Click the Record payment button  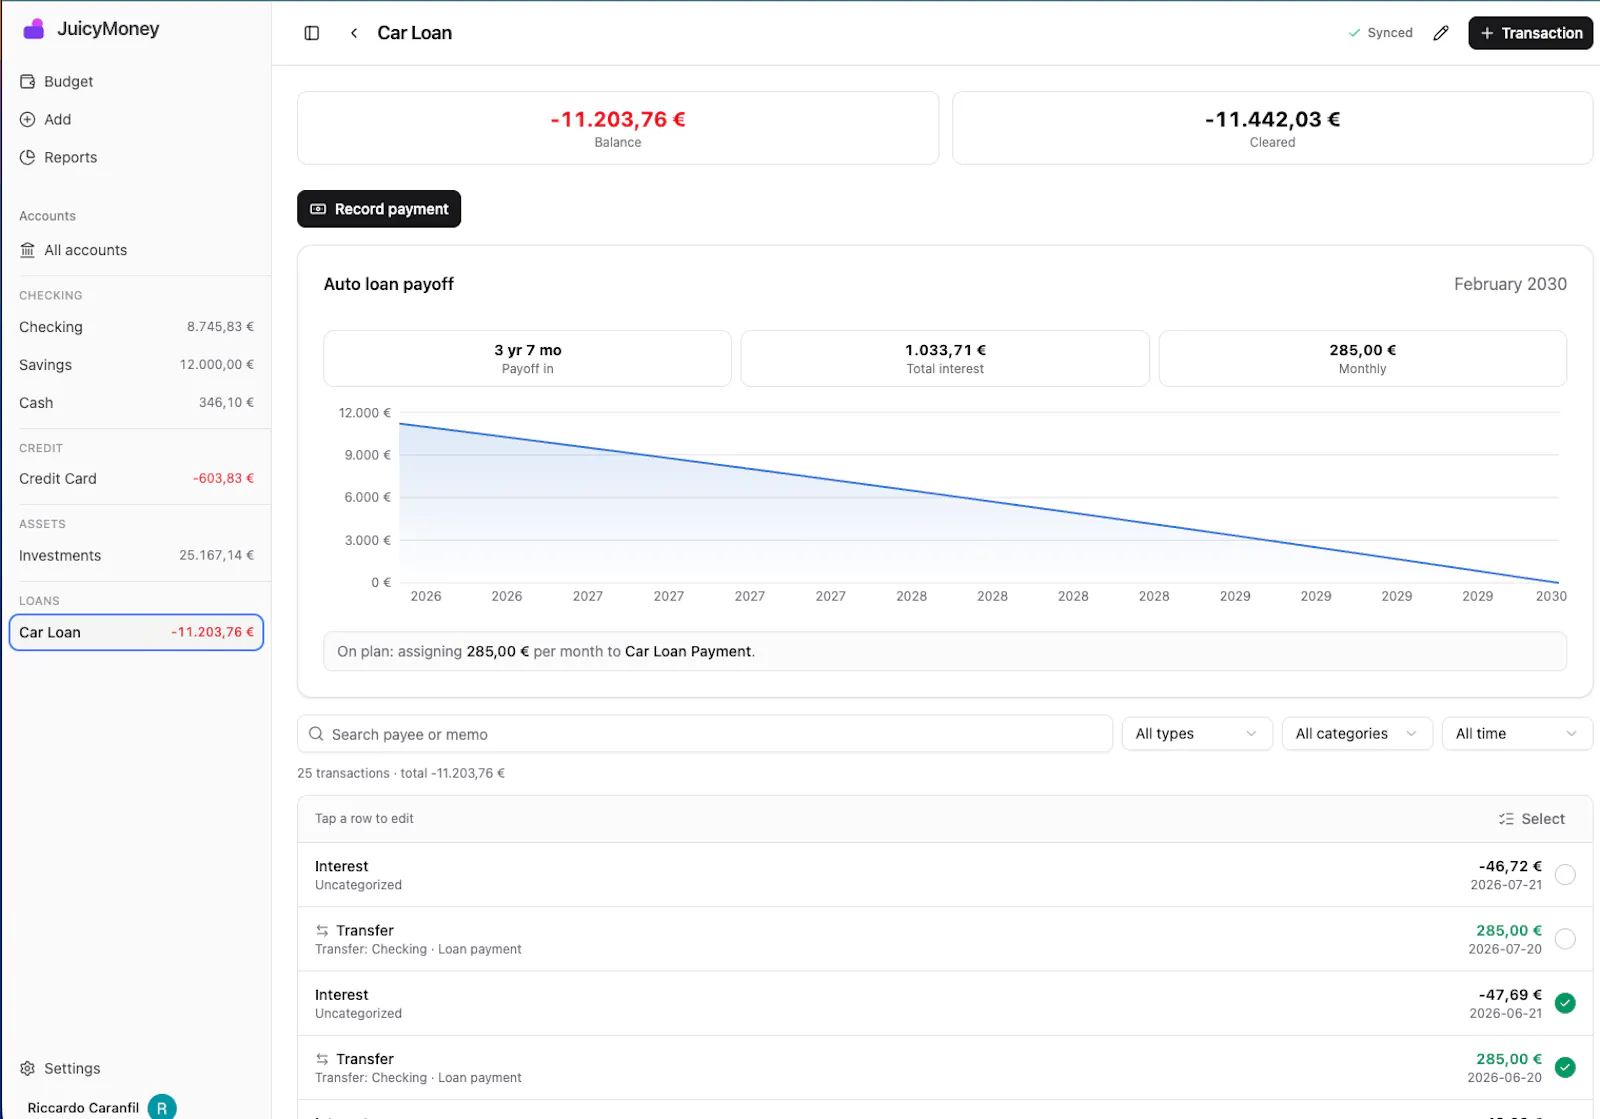tap(379, 209)
